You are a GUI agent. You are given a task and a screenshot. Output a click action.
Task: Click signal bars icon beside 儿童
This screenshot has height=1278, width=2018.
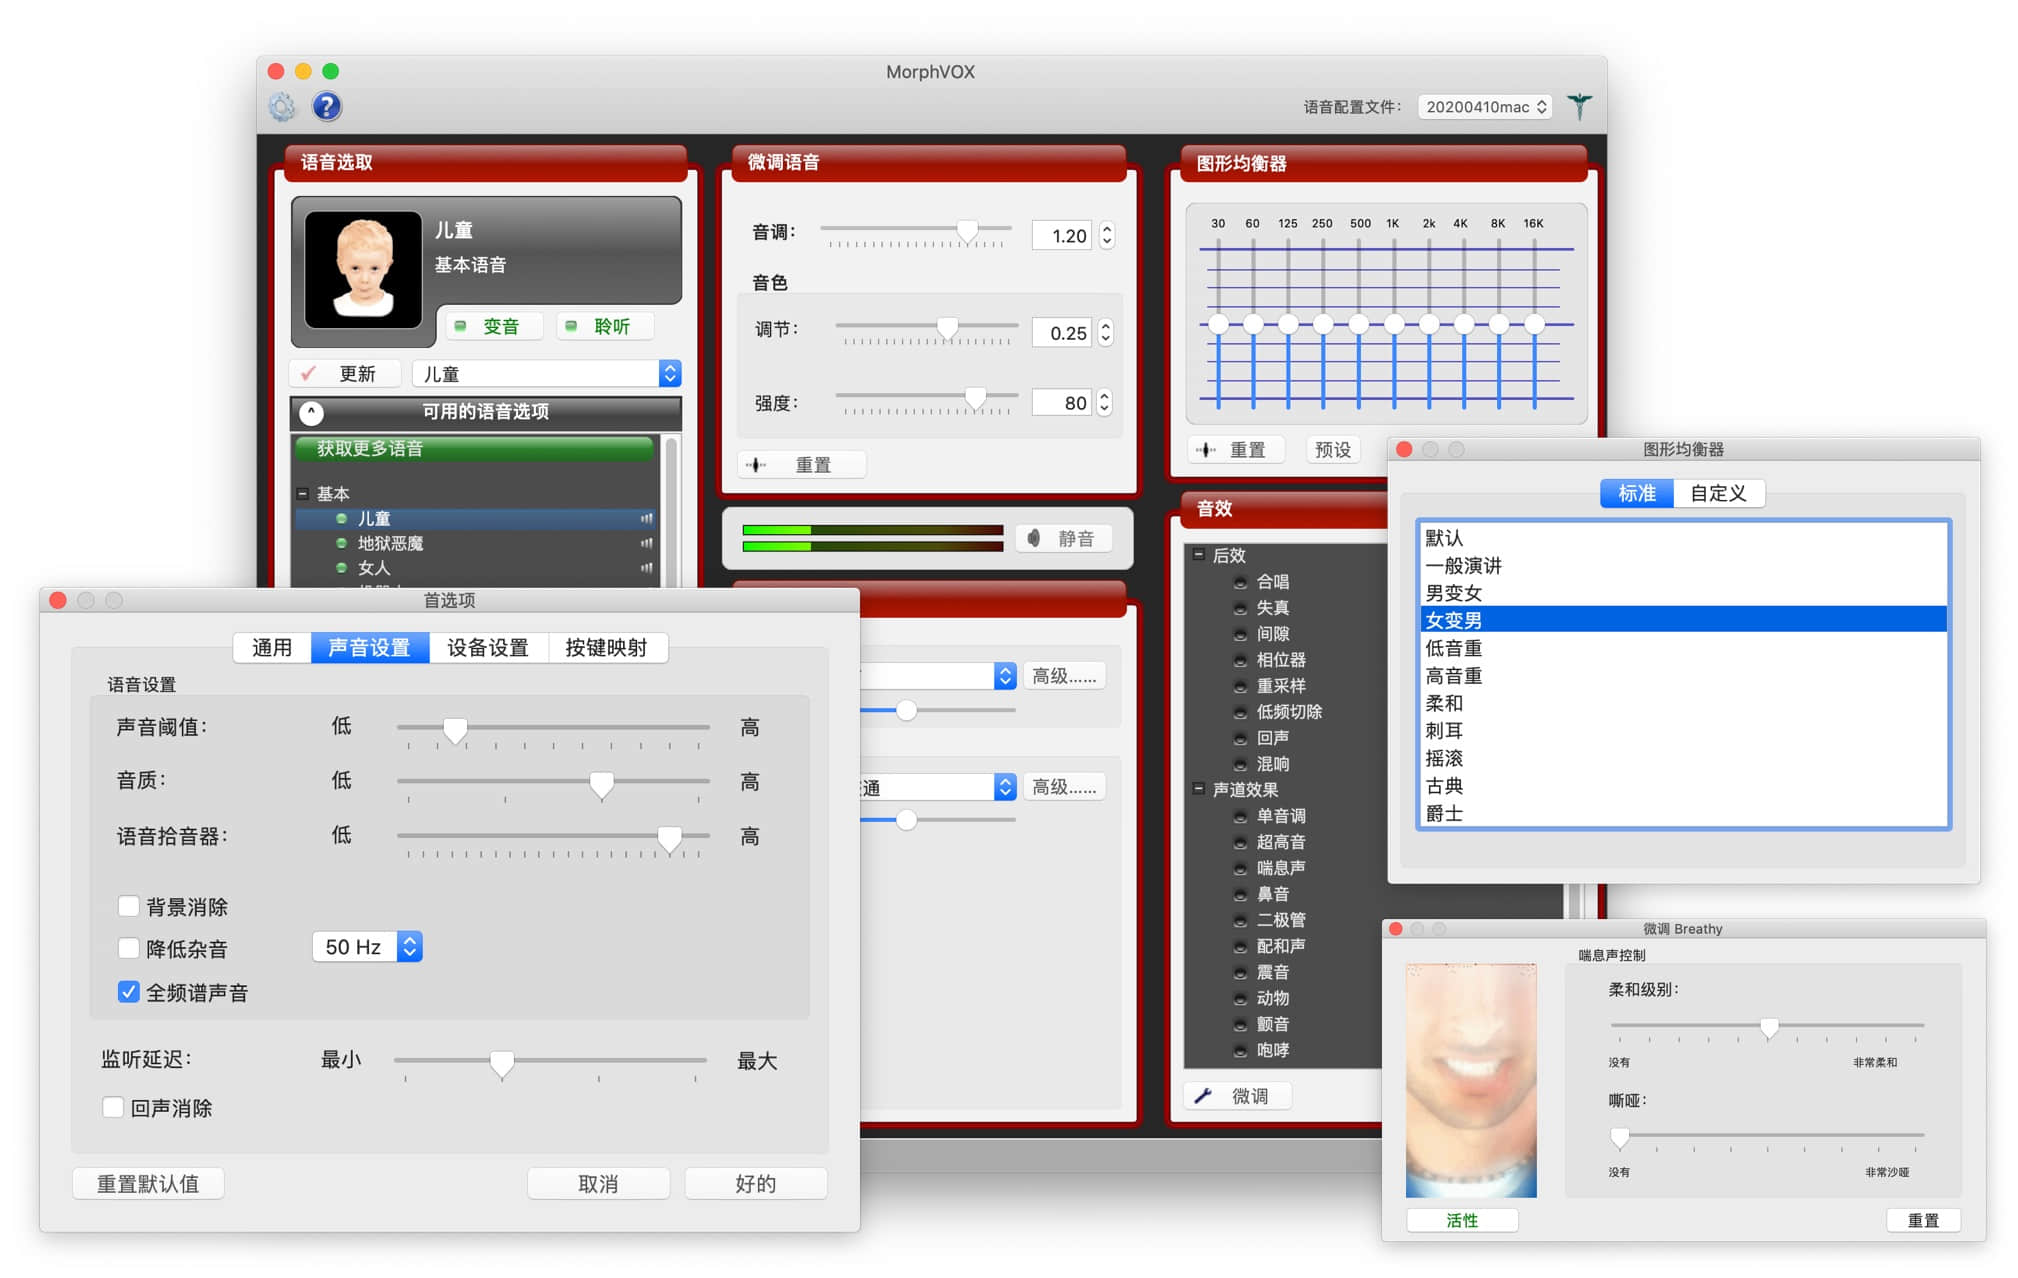coord(647,518)
